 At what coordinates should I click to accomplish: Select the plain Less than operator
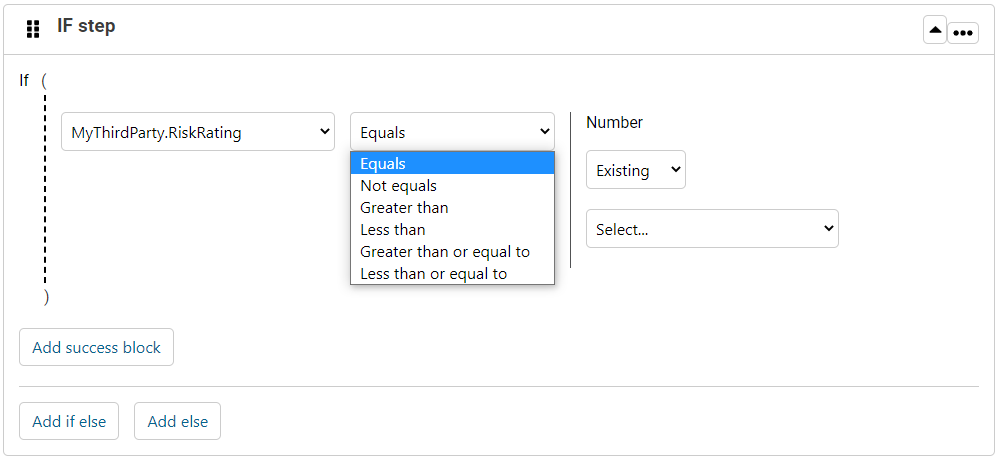coord(453,229)
